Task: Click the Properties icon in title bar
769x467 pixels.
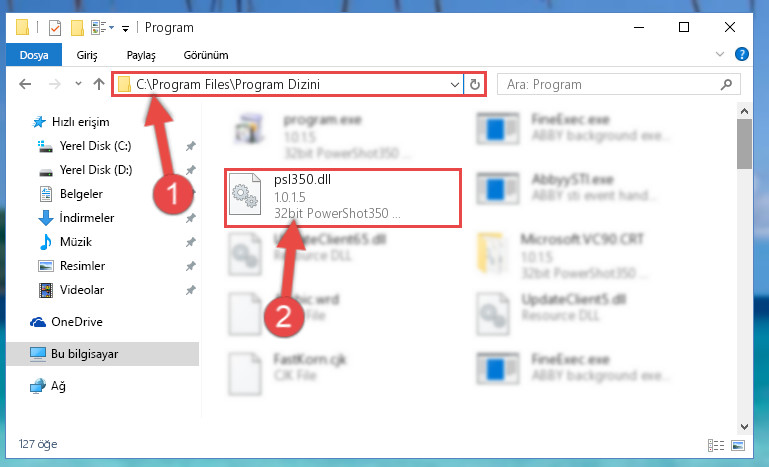Action: (x=55, y=28)
